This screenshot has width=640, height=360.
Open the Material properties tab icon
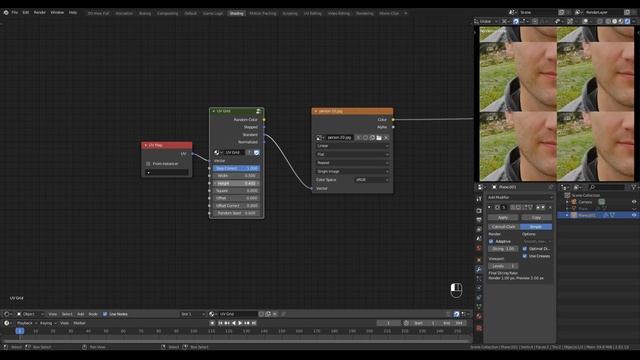[479, 316]
